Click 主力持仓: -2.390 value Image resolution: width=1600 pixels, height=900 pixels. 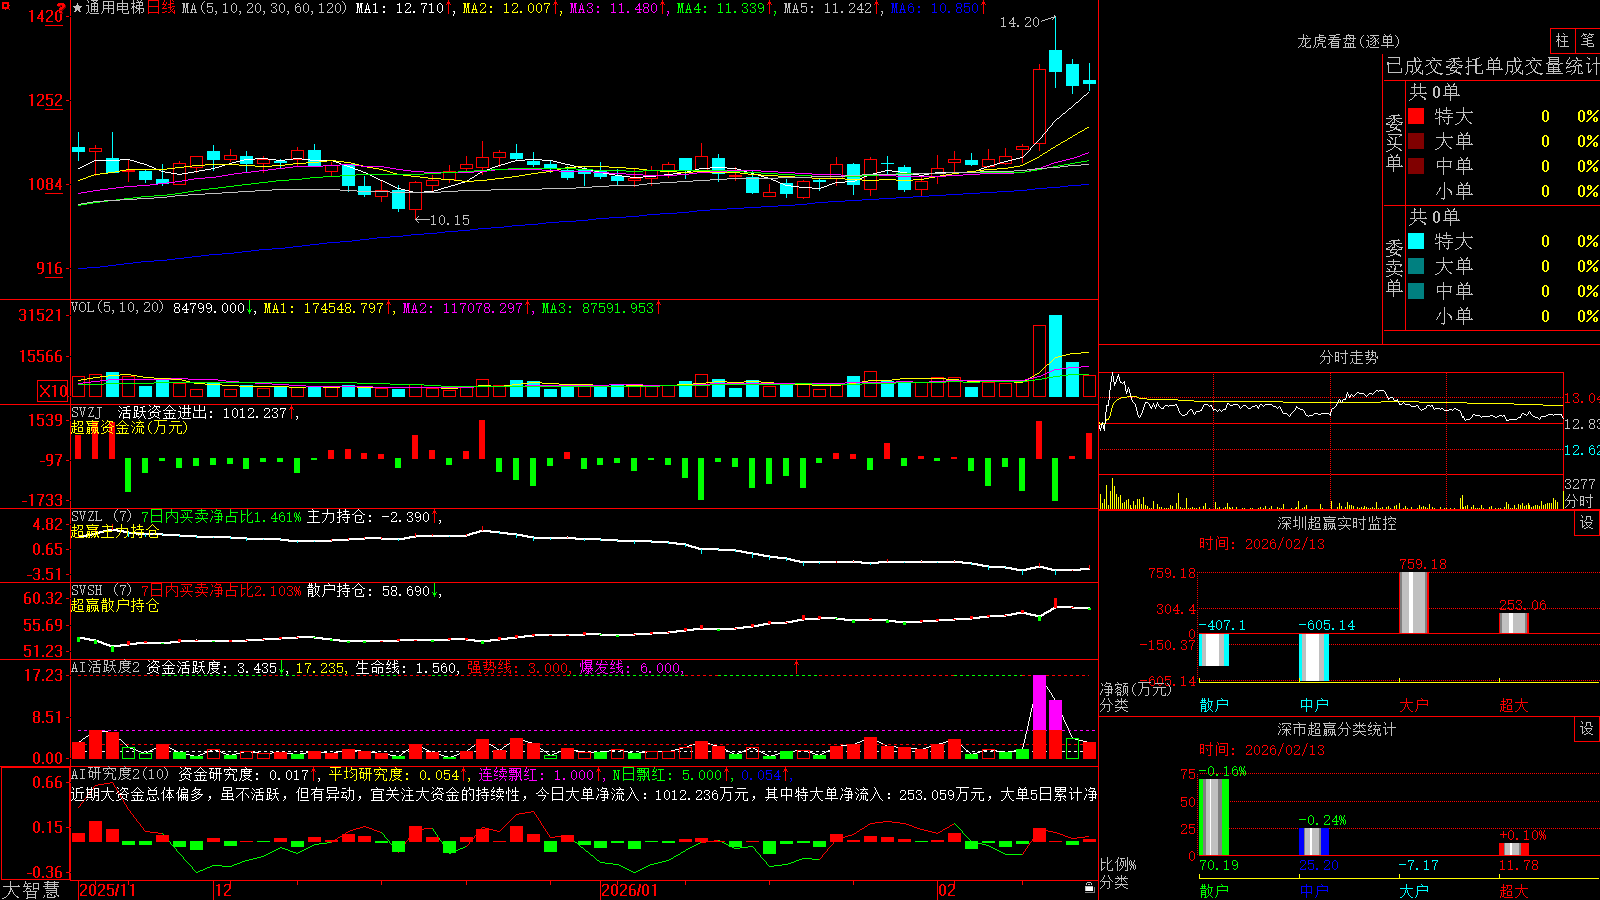point(368,517)
